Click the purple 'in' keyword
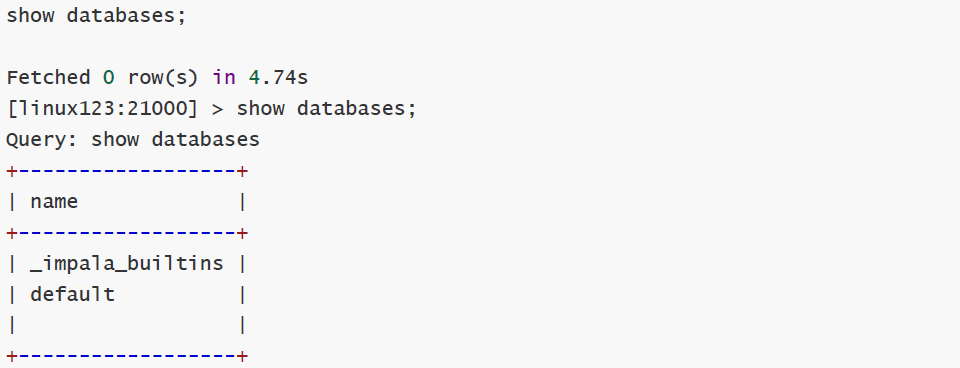The image size is (960, 368). (x=223, y=78)
